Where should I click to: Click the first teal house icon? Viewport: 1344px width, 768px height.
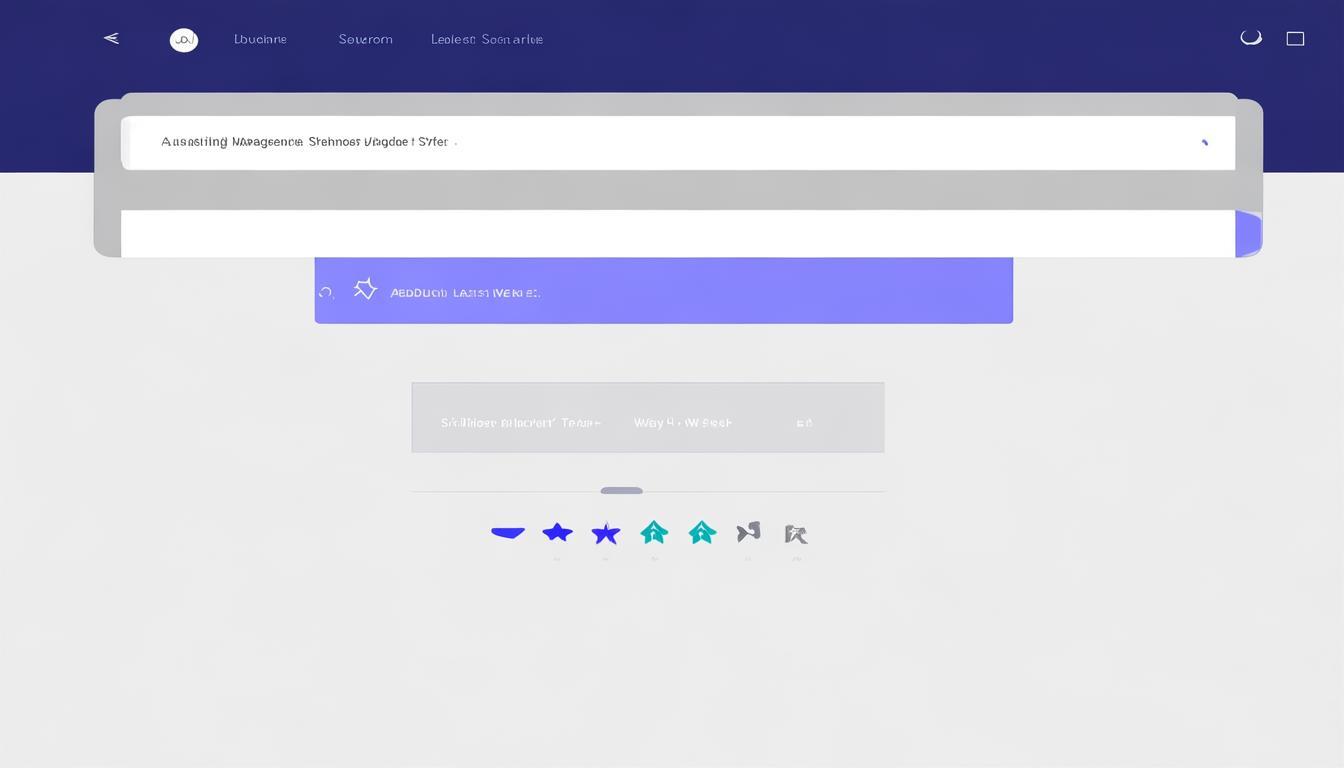(x=654, y=532)
